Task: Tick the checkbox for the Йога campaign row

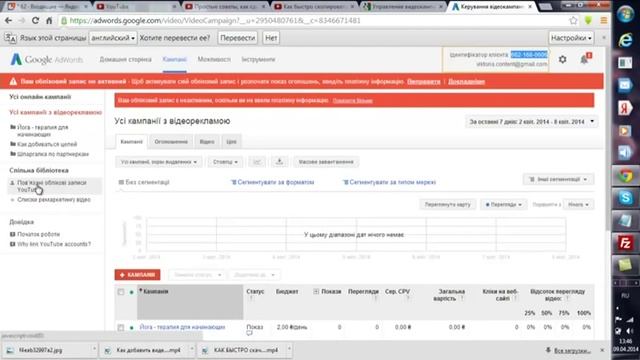Action: pos(121,327)
